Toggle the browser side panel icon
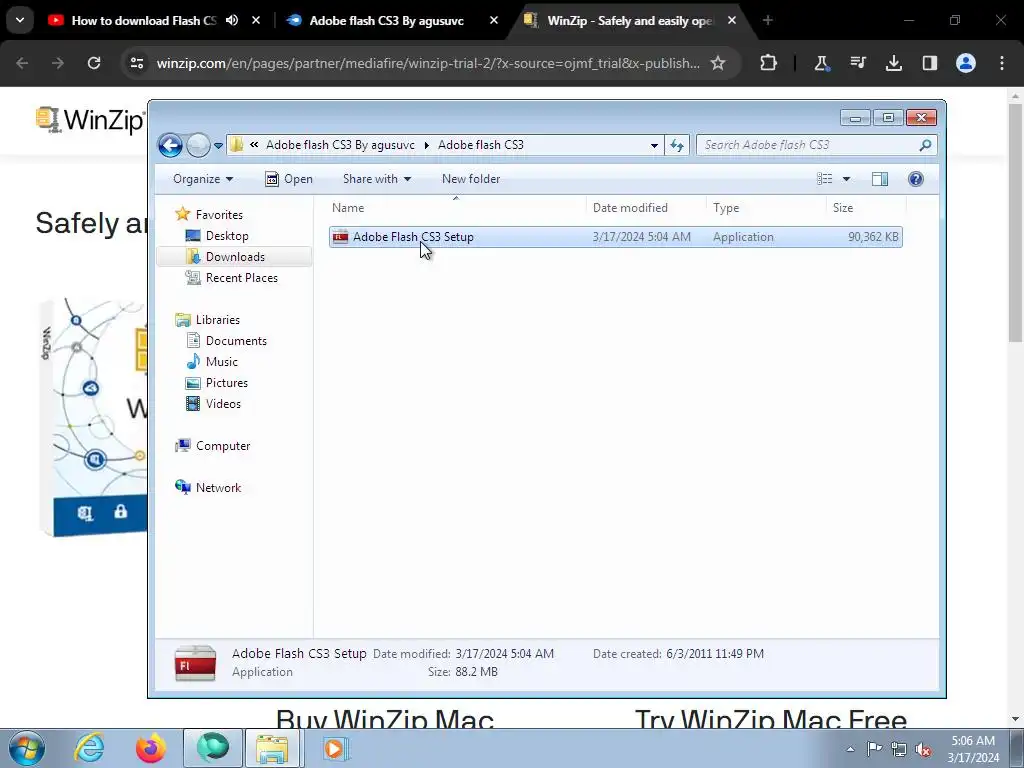The height and width of the screenshot is (768, 1024). [x=929, y=63]
